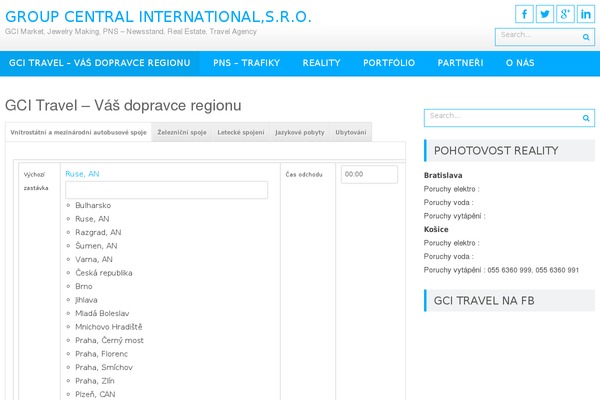The height and width of the screenshot is (400, 600).
Task: Choose Razgrad, AN from the stop list
Action: tap(98, 232)
